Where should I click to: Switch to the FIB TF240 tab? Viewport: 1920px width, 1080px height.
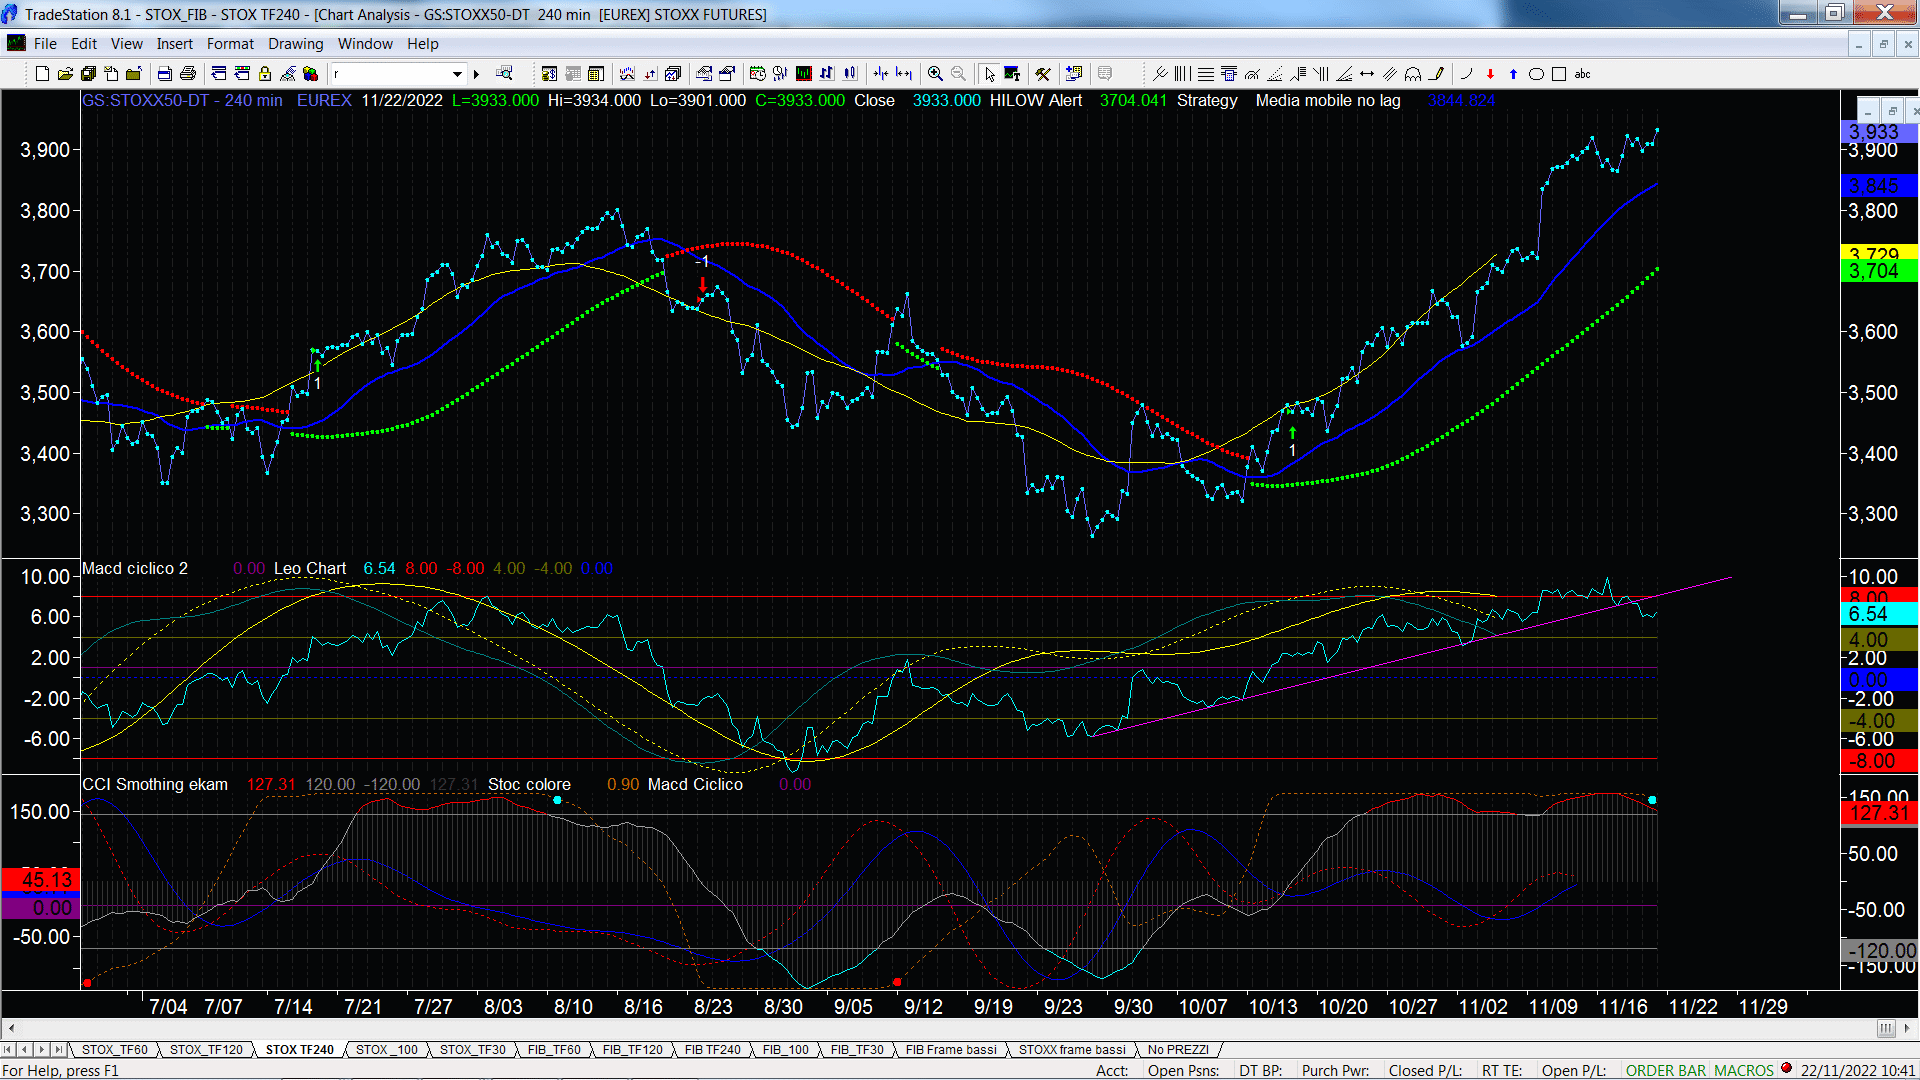(713, 1049)
